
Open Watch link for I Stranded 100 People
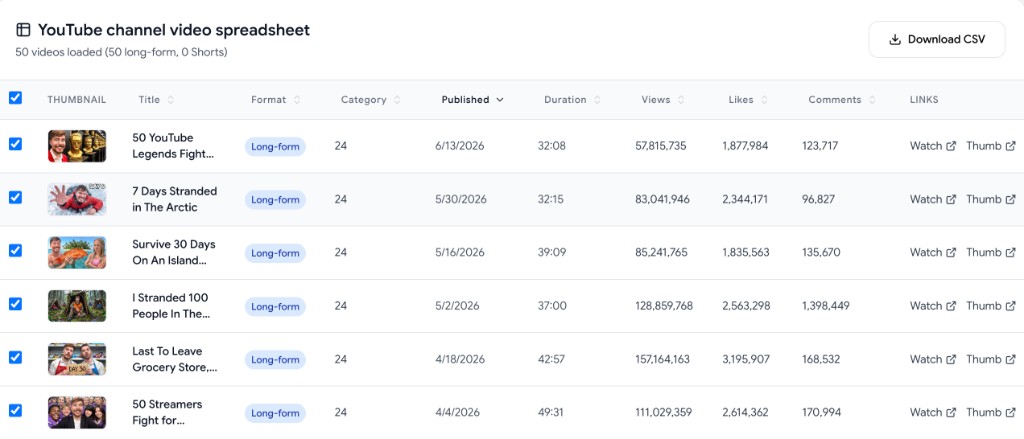[x=933, y=306]
